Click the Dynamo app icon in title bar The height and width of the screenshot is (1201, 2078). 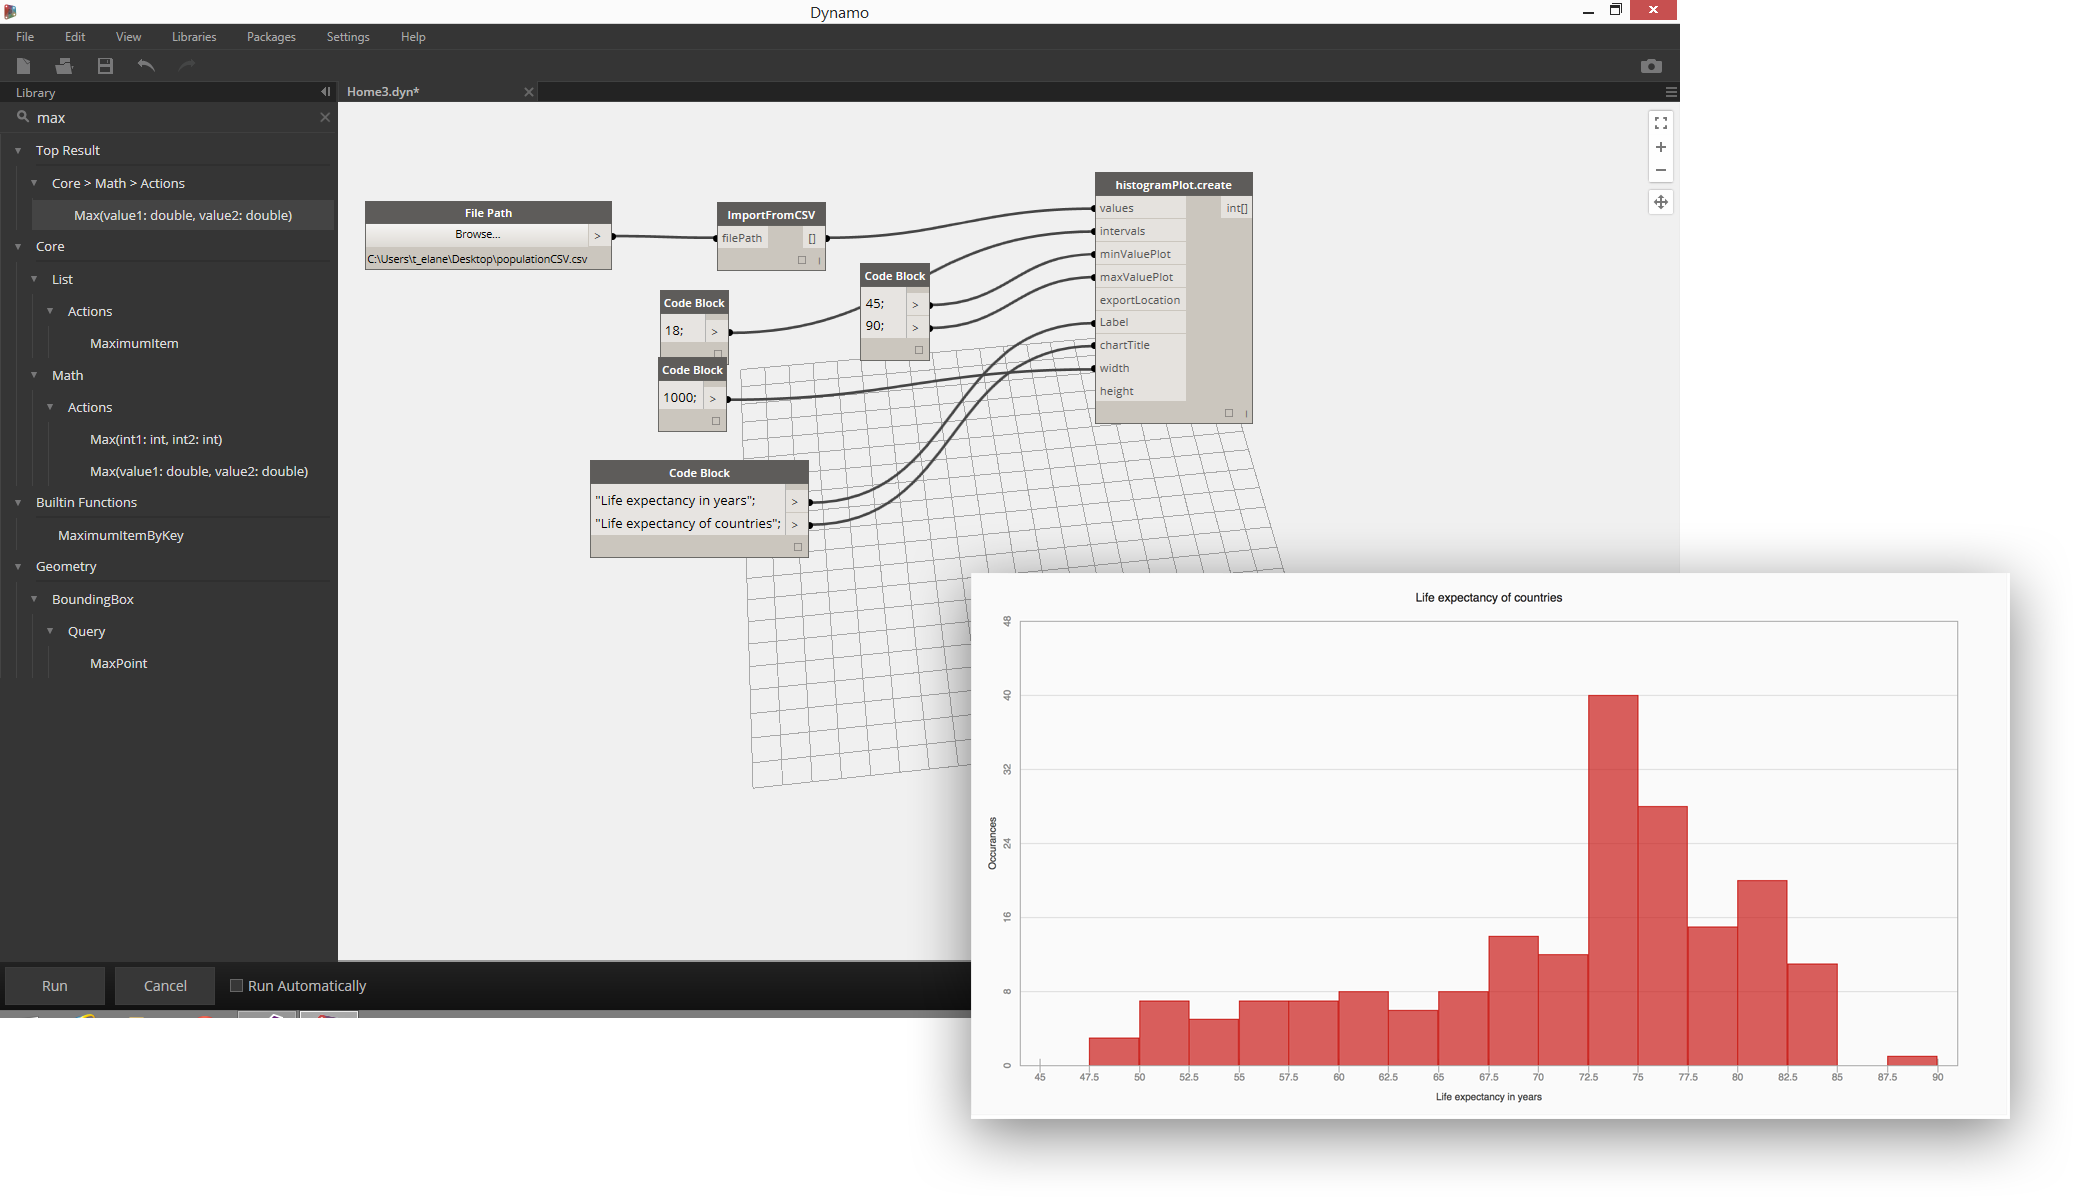(x=10, y=11)
